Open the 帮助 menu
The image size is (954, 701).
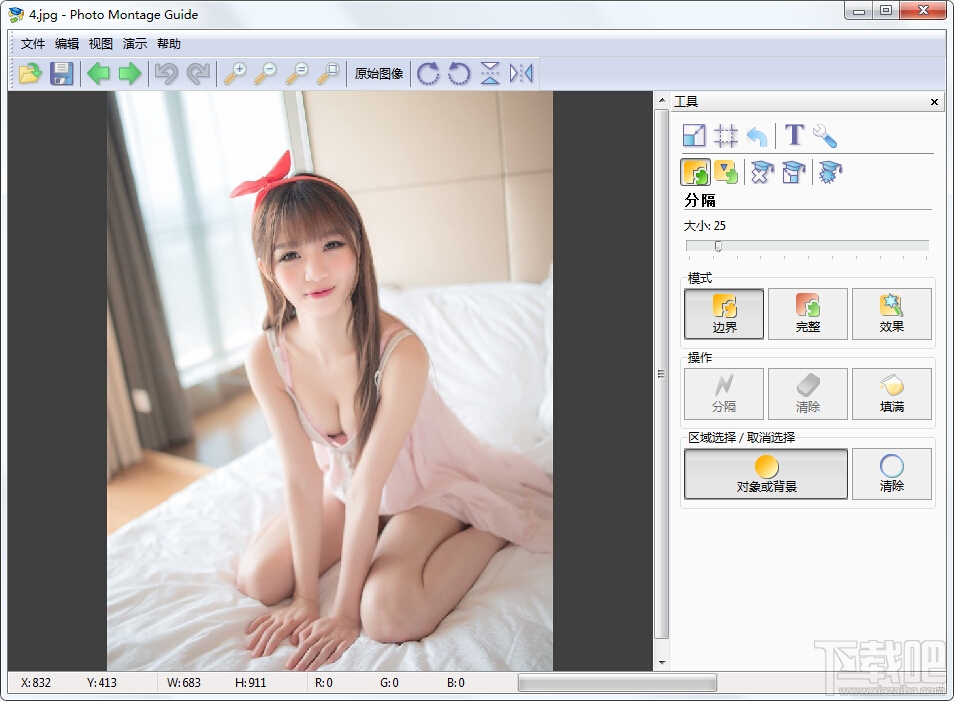(169, 44)
